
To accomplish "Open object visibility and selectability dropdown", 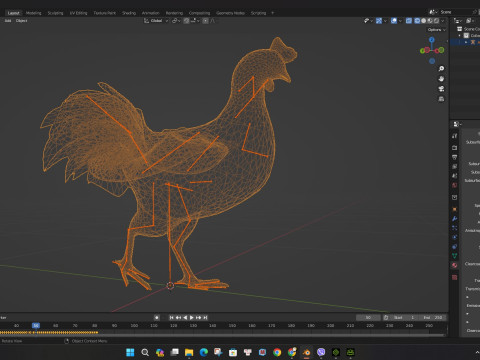I will coord(368,21).
